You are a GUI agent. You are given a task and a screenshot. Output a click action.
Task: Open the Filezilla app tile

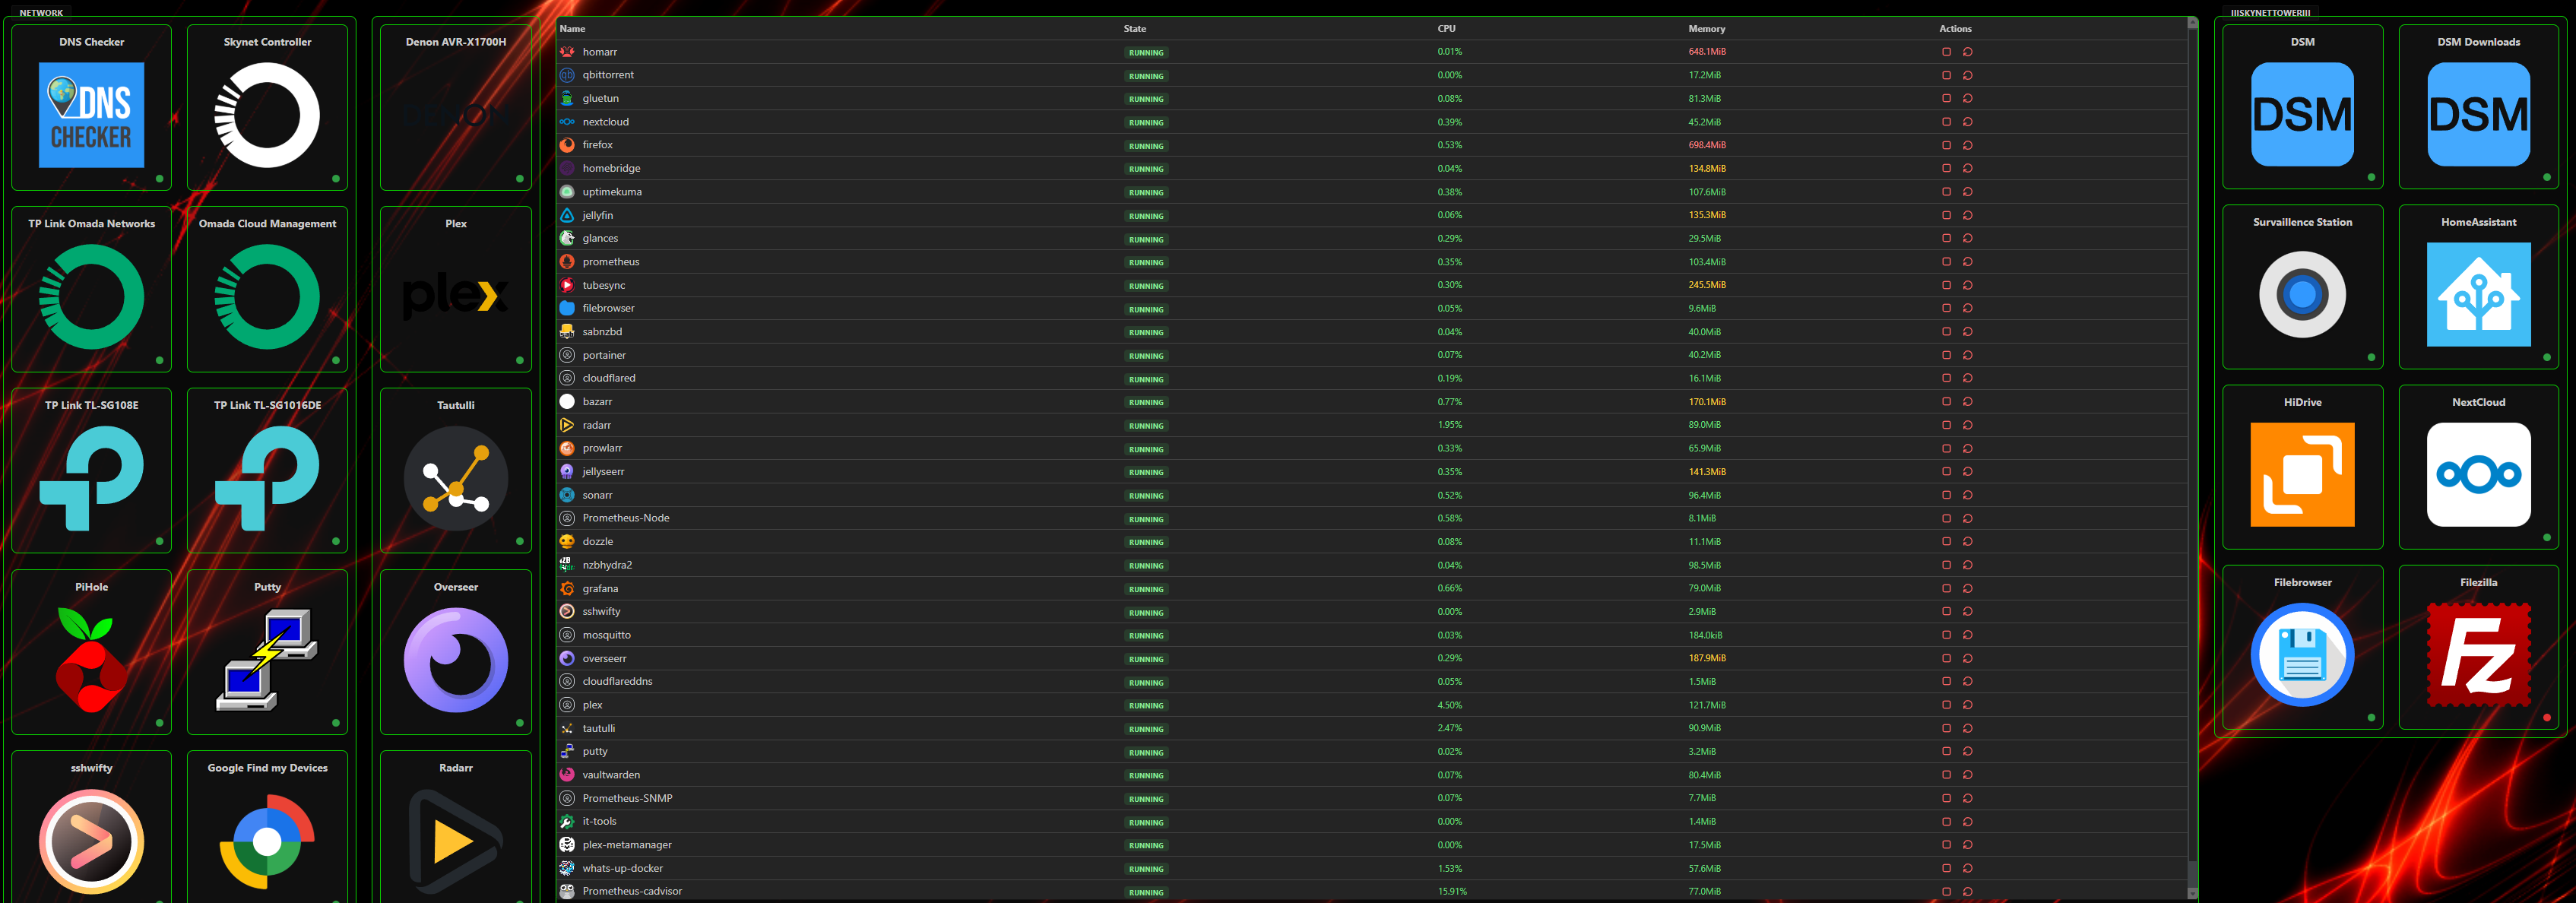pyautogui.click(x=2478, y=654)
